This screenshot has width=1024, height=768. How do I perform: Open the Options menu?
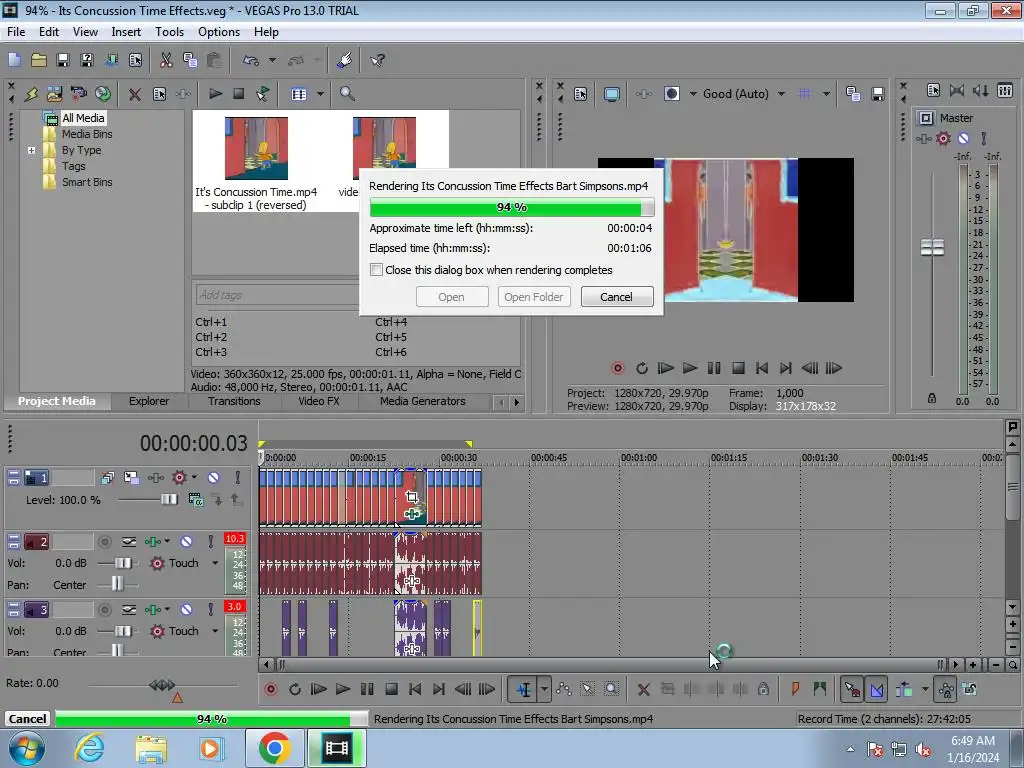tap(219, 32)
